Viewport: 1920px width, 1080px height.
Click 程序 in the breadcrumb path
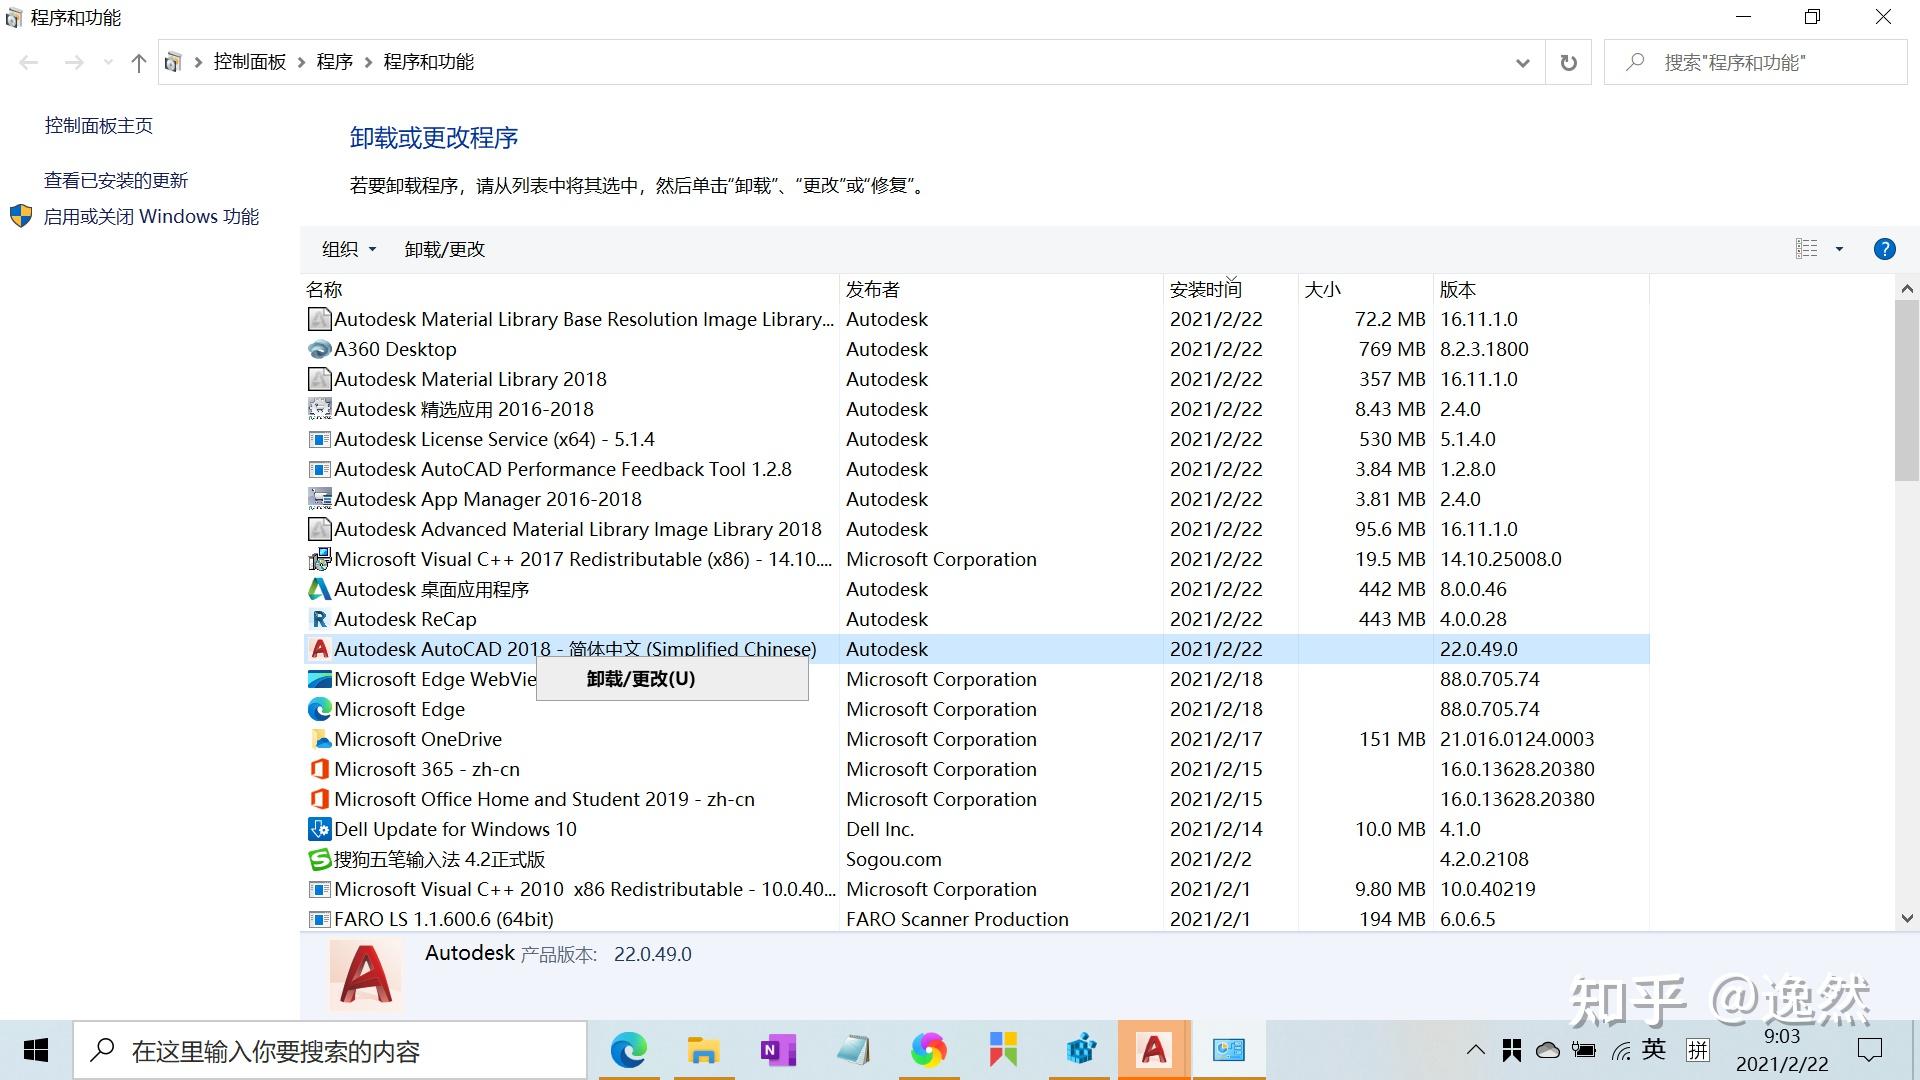[x=335, y=61]
